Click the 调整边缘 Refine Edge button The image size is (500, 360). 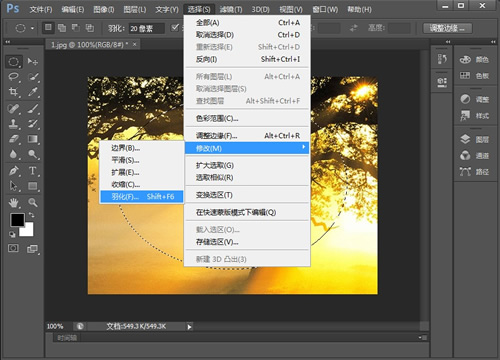(x=448, y=28)
